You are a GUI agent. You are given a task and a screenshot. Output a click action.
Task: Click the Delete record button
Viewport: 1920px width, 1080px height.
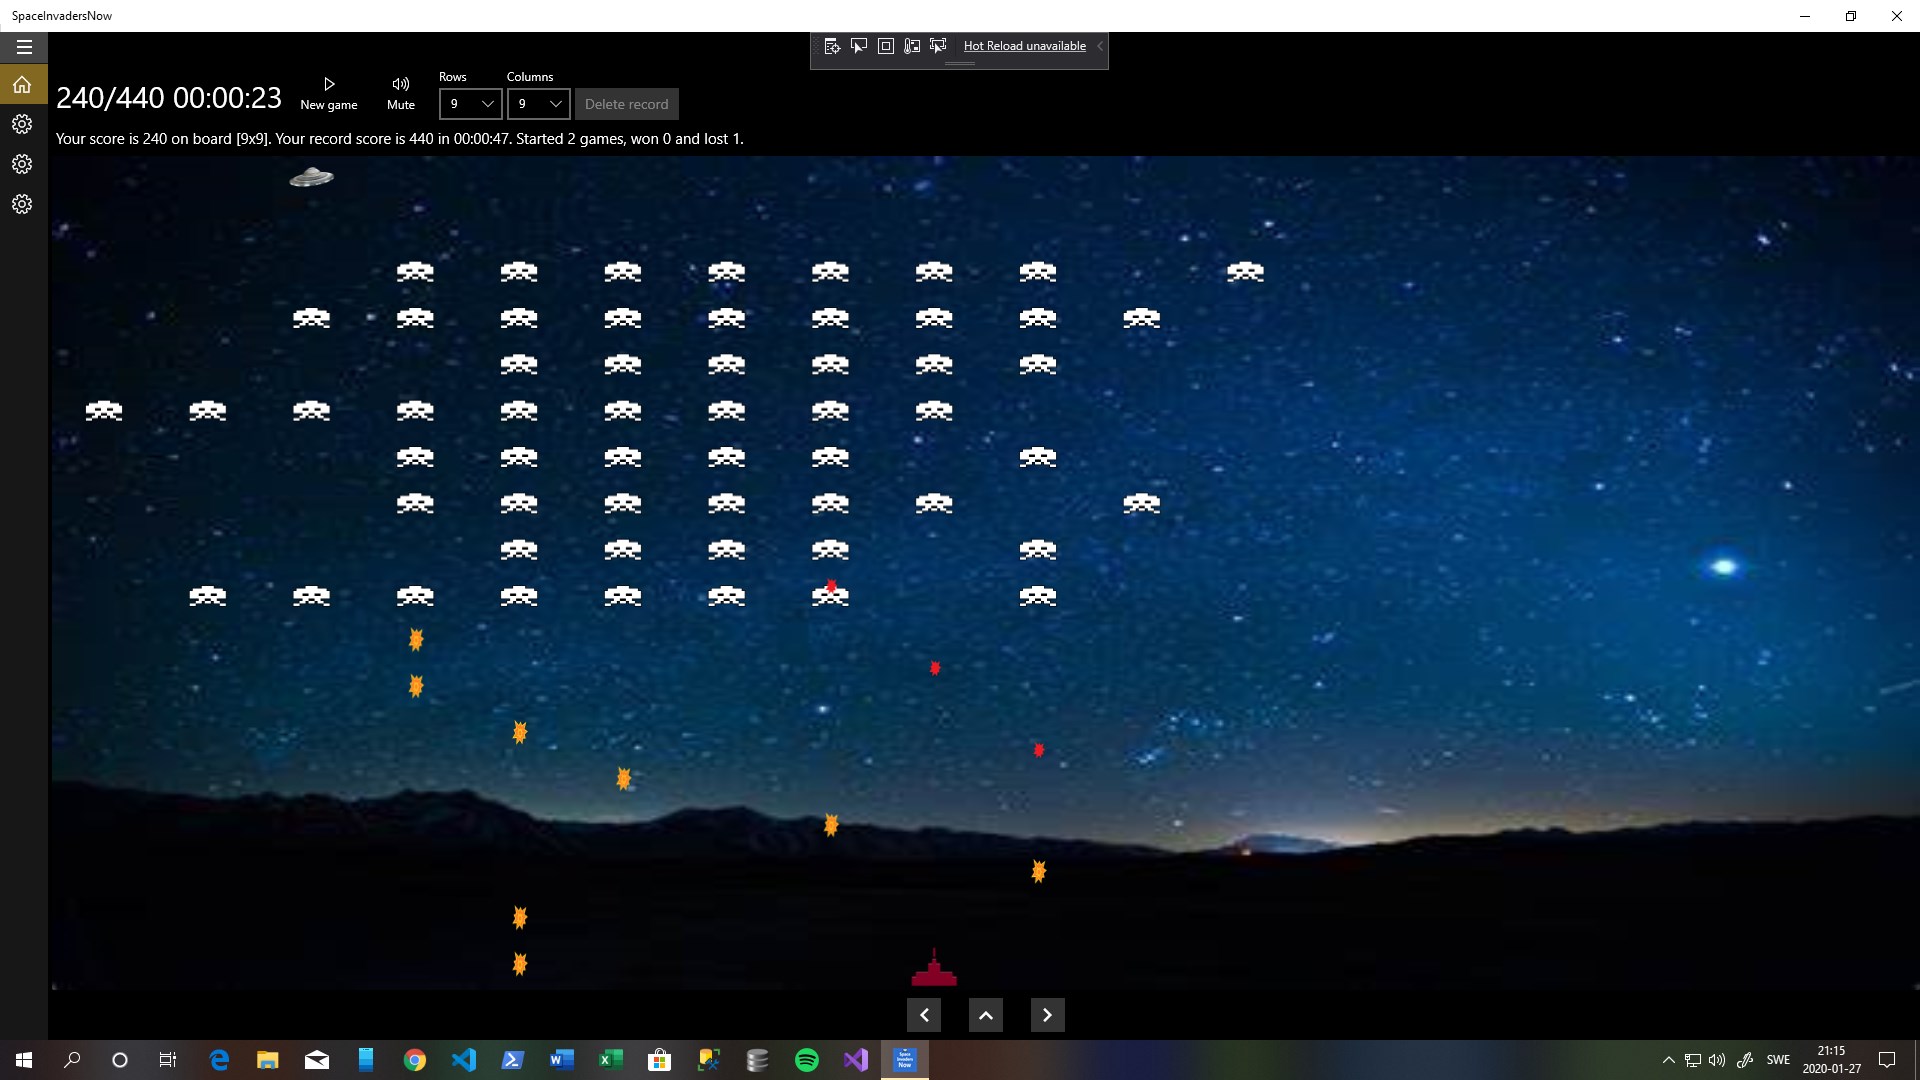(x=626, y=104)
